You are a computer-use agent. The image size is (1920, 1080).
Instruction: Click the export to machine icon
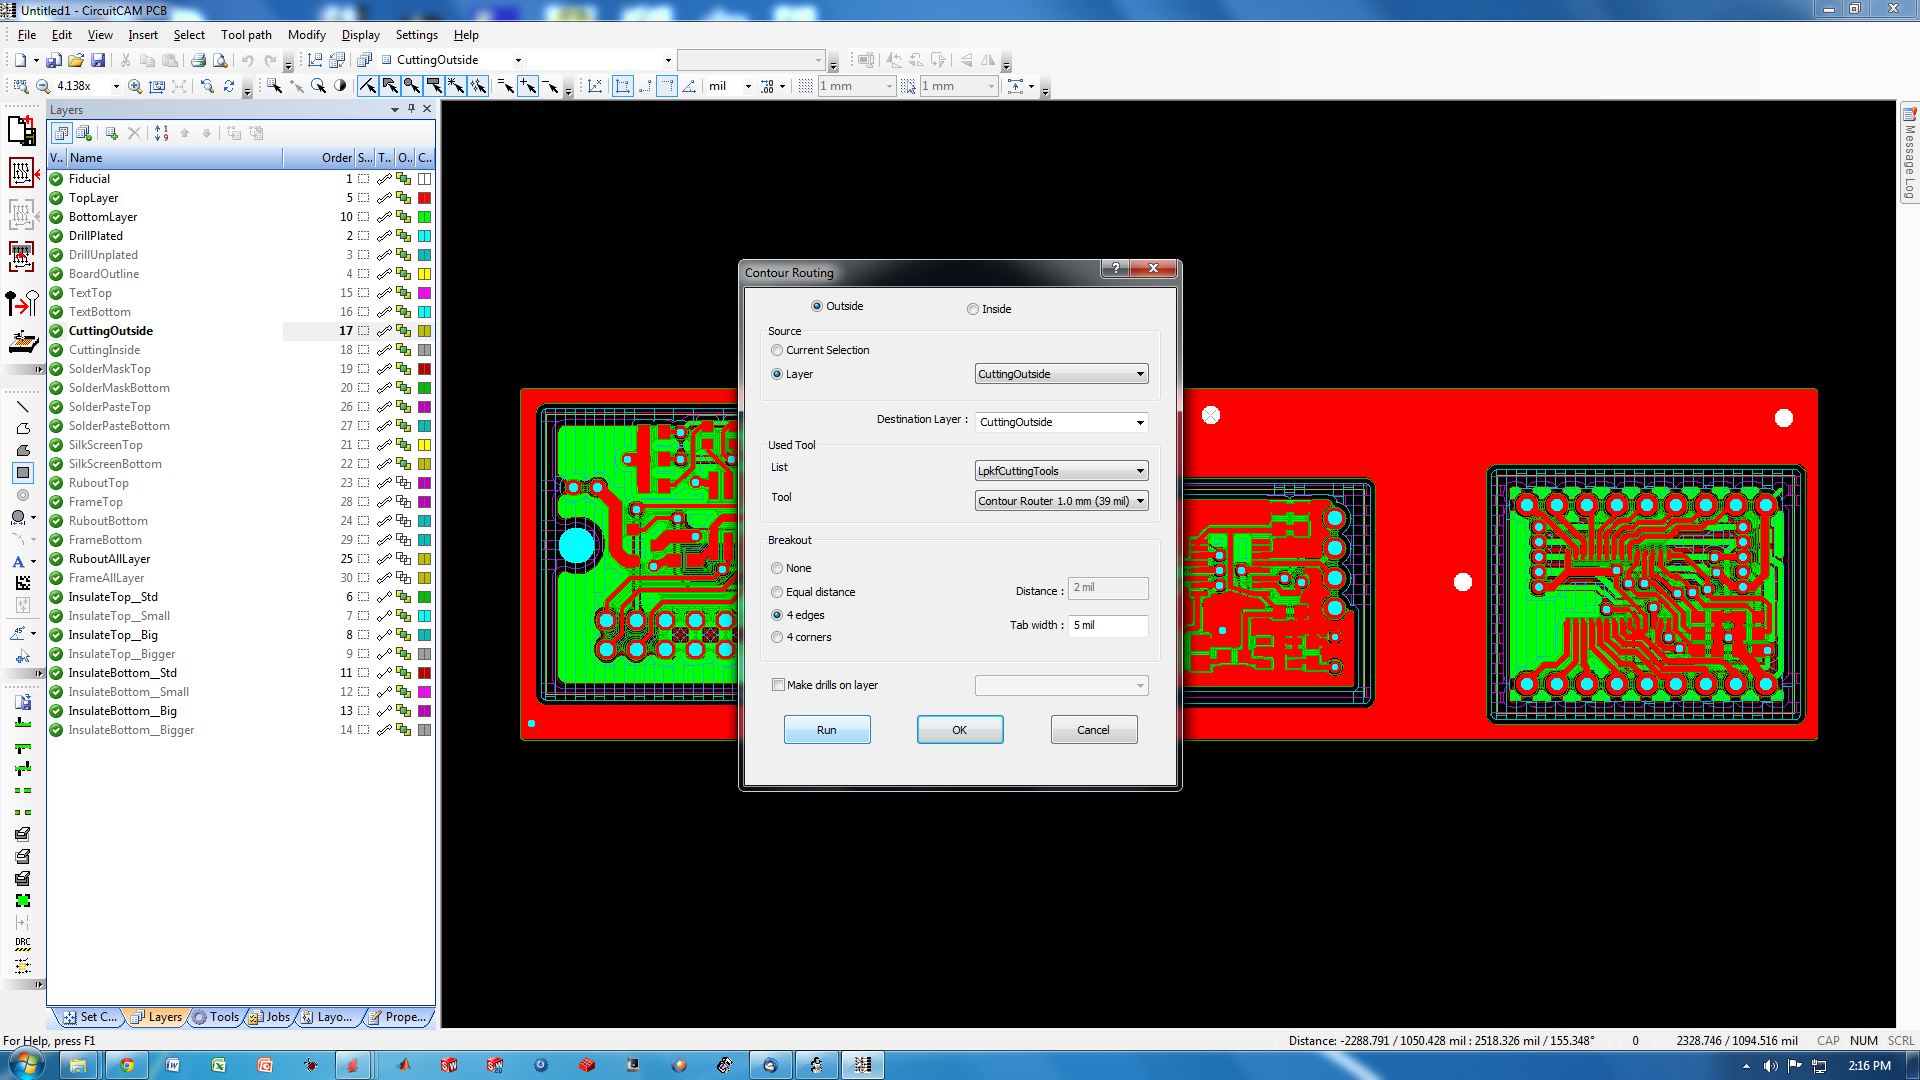click(x=22, y=343)
